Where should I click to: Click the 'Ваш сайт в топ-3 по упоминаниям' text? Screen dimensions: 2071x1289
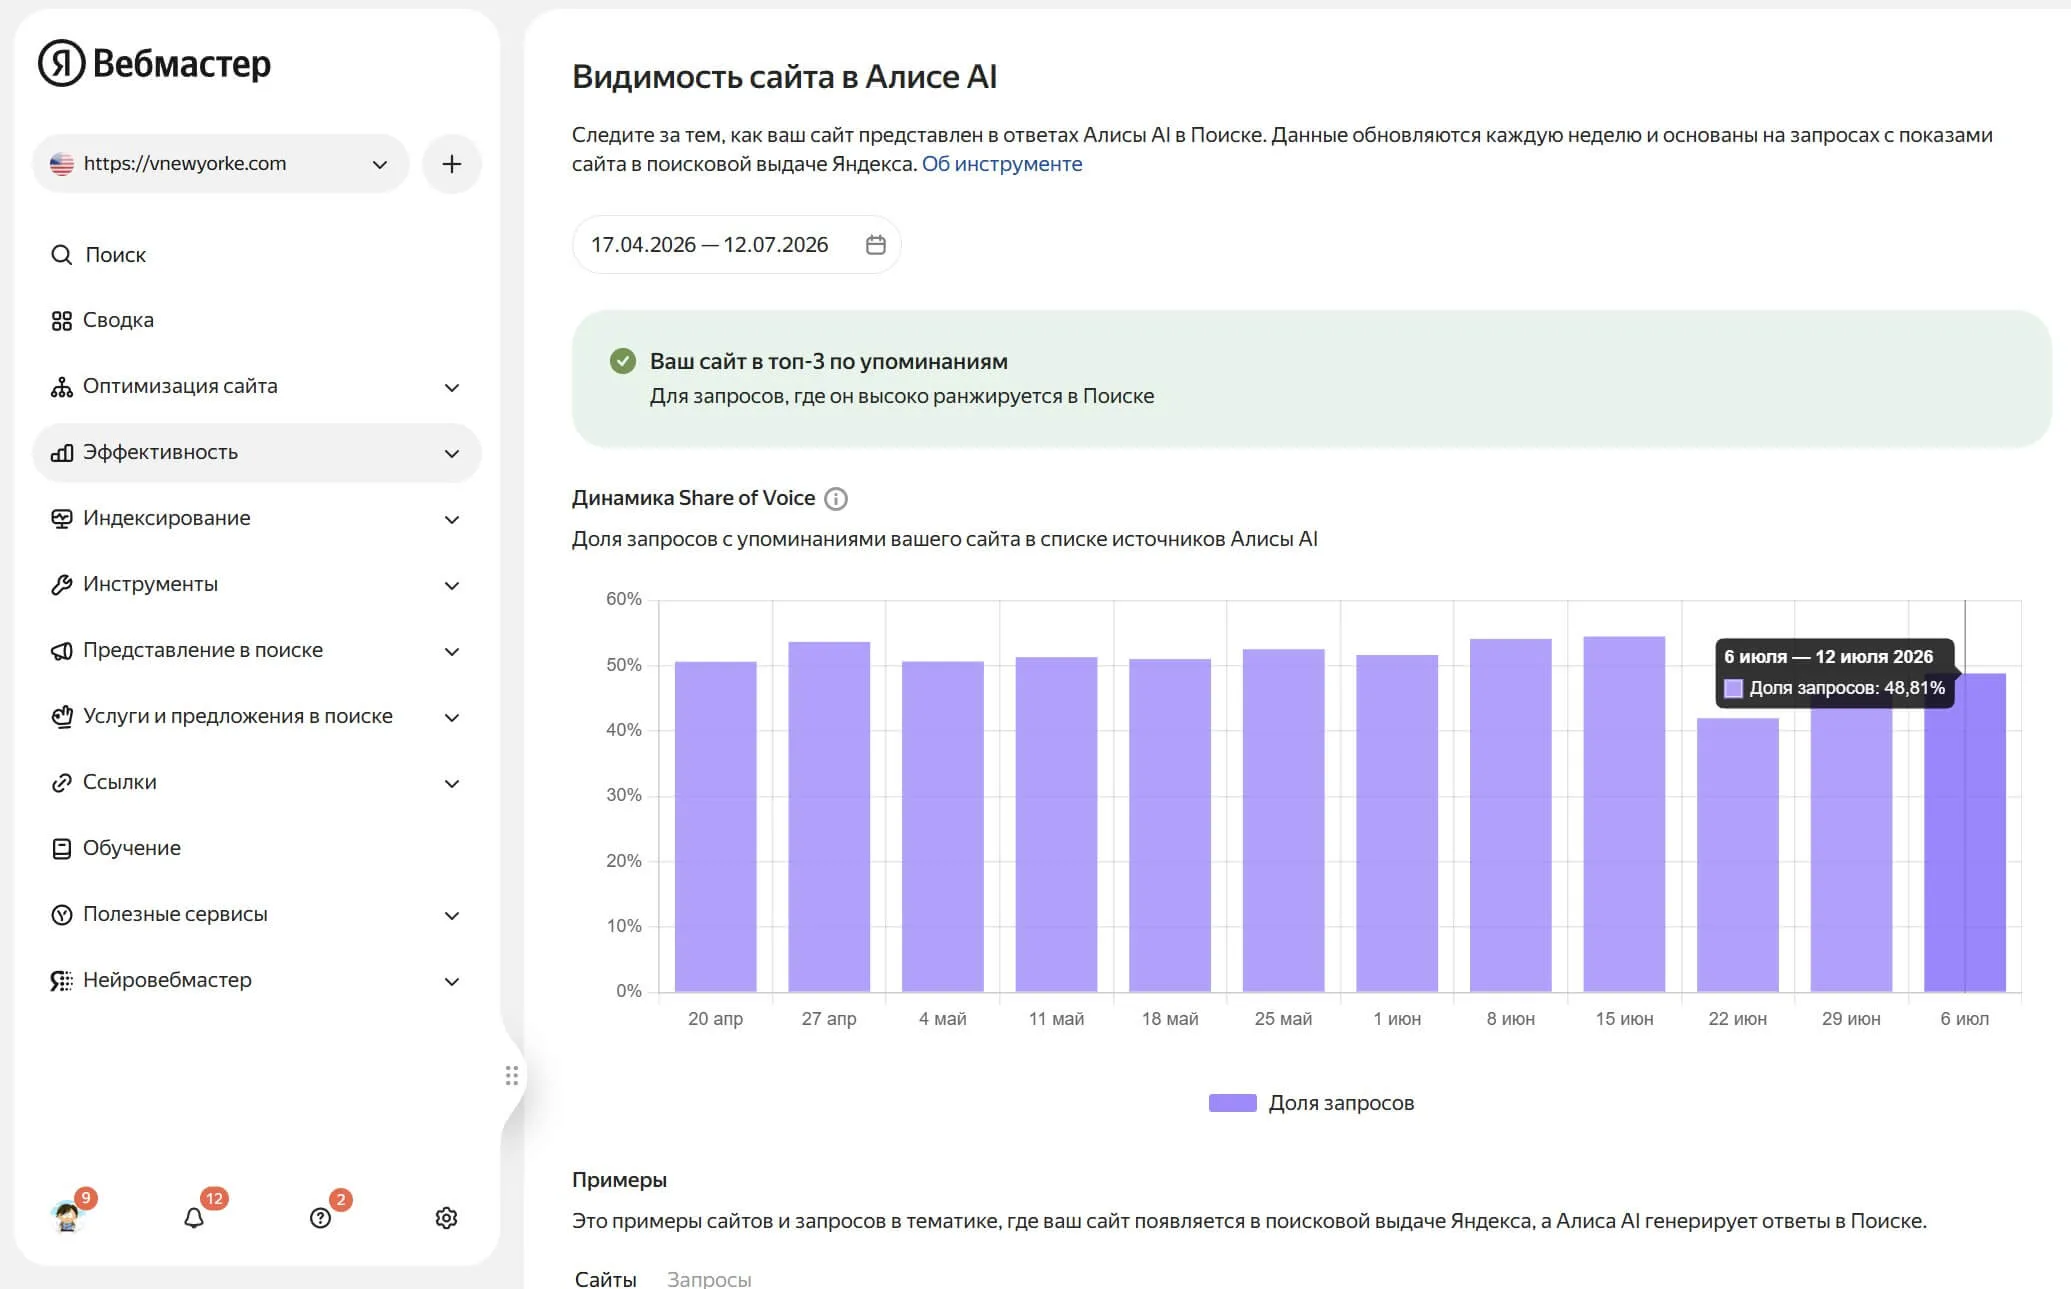tap(829, 361)
